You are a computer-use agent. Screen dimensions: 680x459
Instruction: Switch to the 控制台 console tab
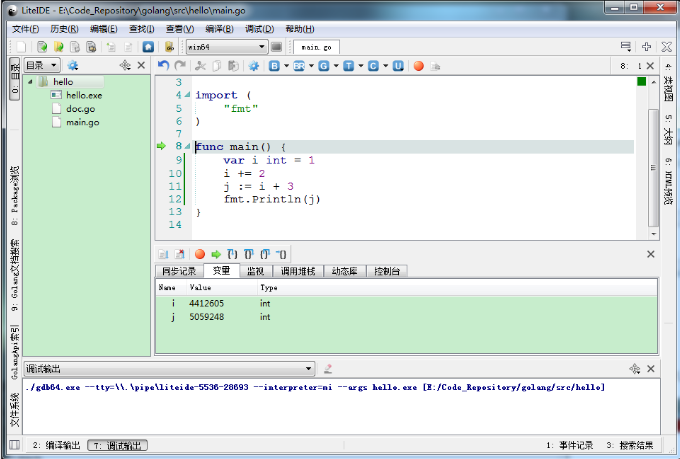(387, 271)
